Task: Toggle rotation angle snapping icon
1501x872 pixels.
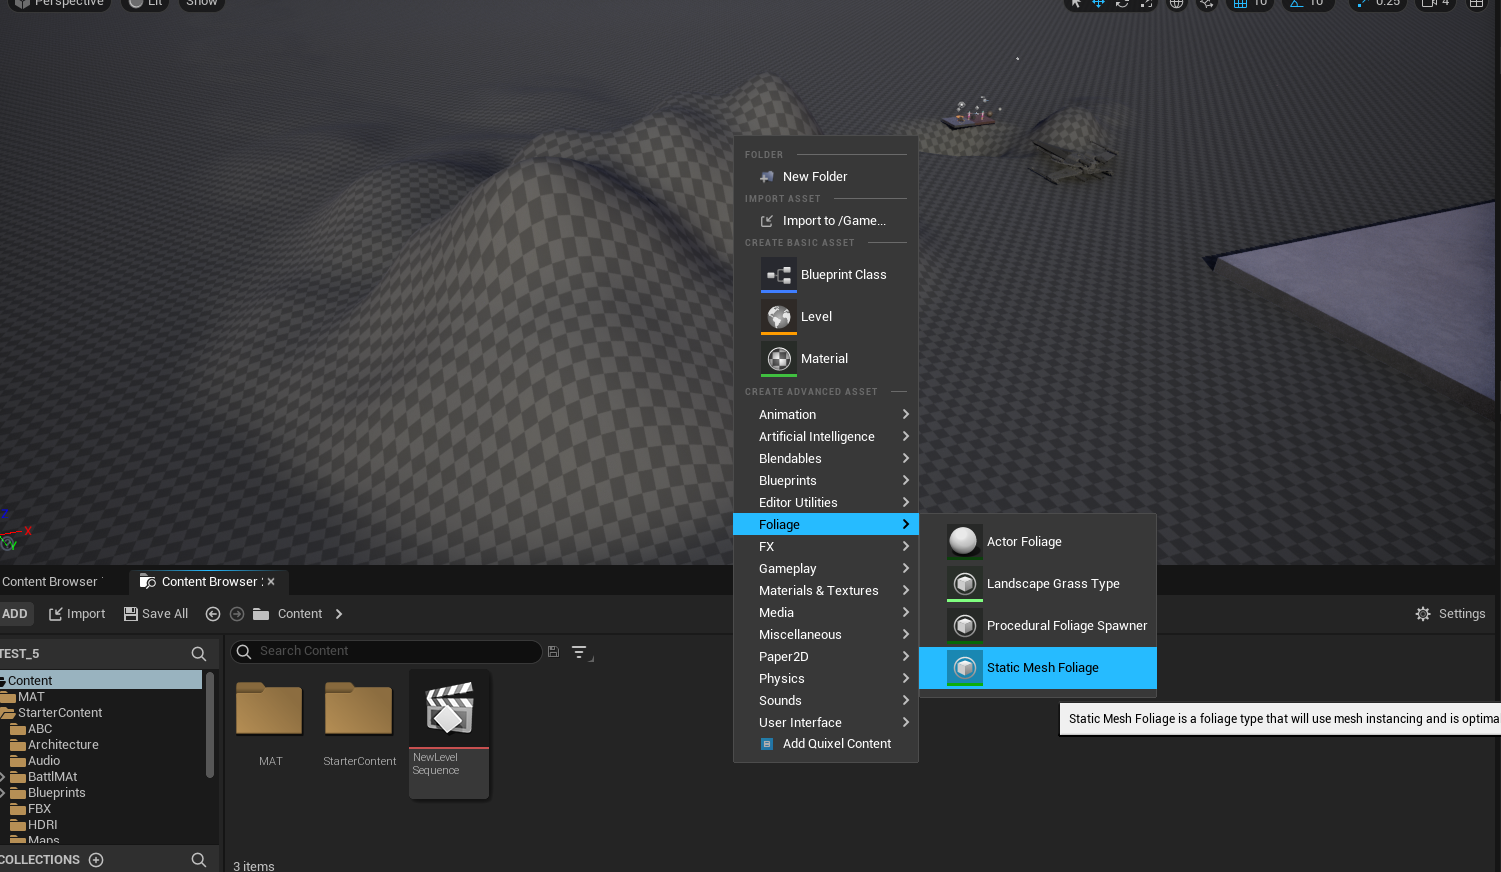Action: [1297, 3]
